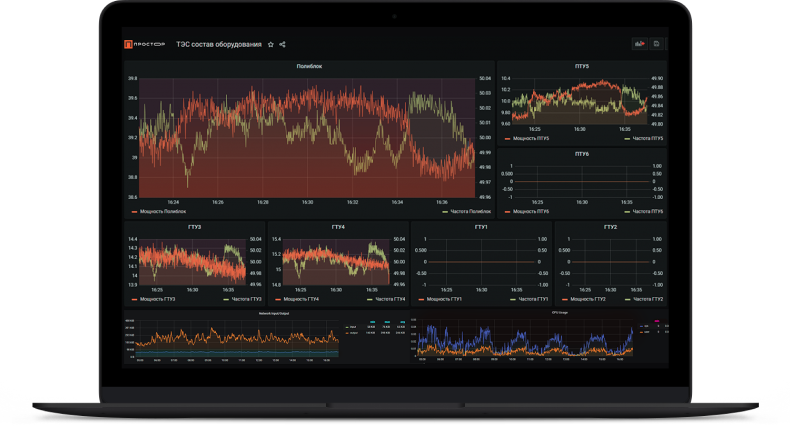Open the Полиблок panel title menu
This screenshot has width=790, height=427.
coord(309,67)
